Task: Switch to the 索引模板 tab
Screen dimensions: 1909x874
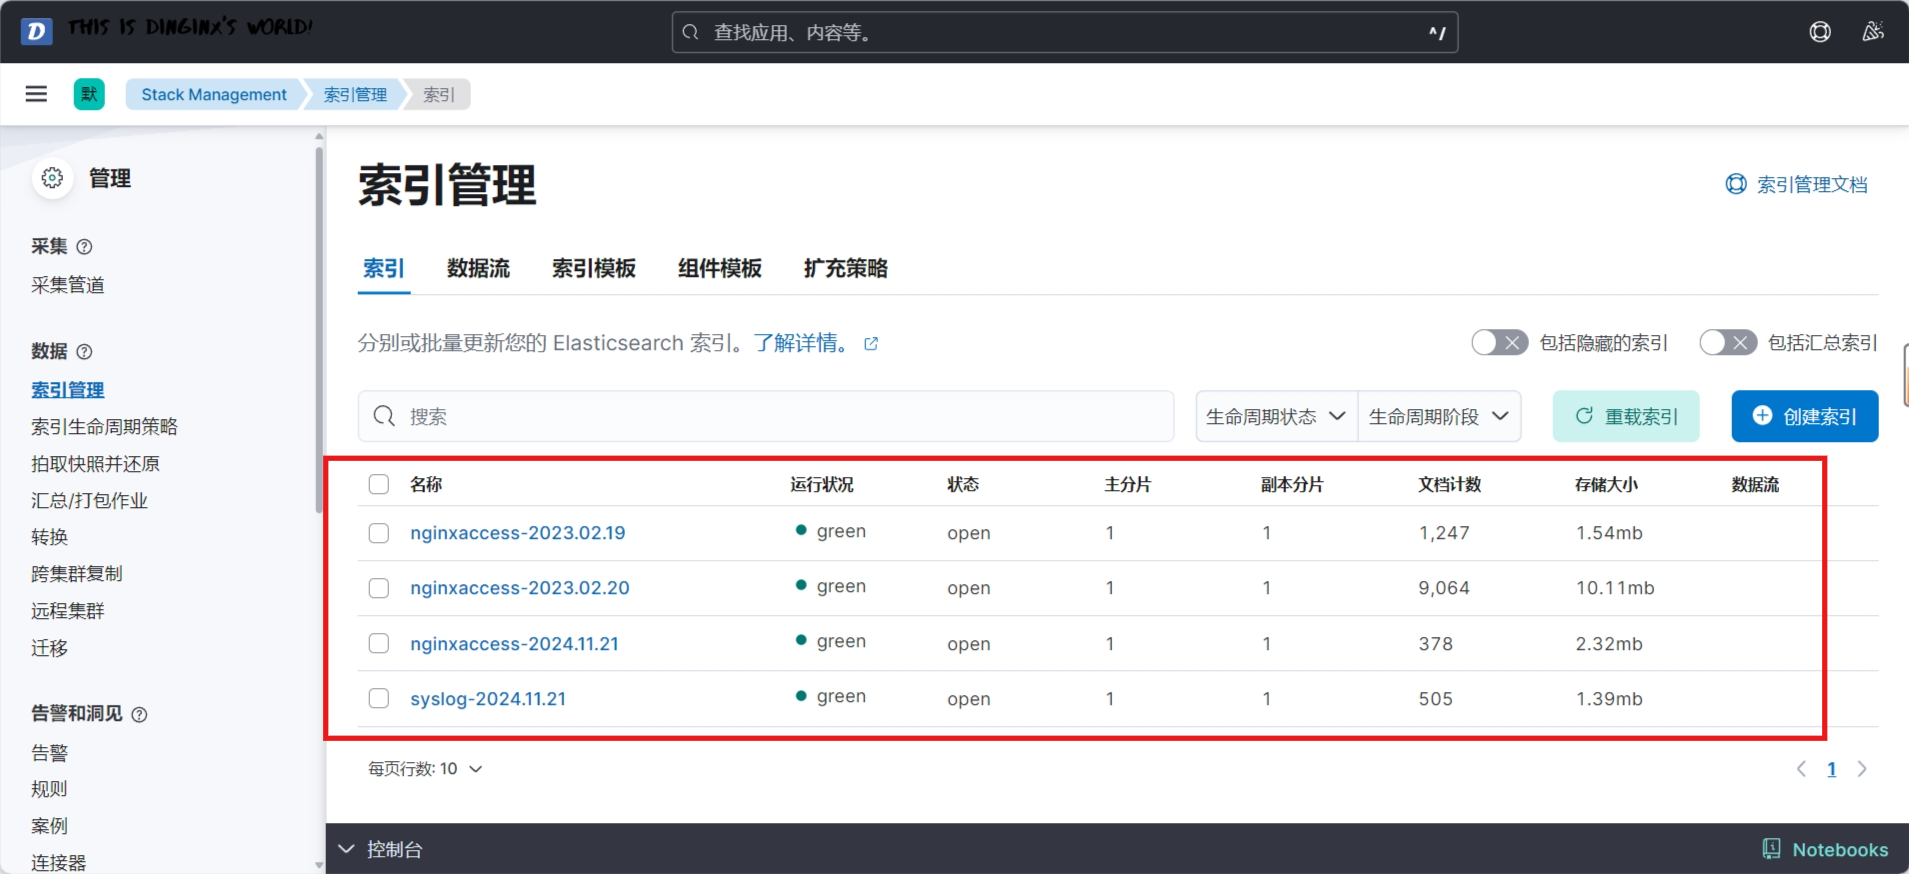Action: 594,268
